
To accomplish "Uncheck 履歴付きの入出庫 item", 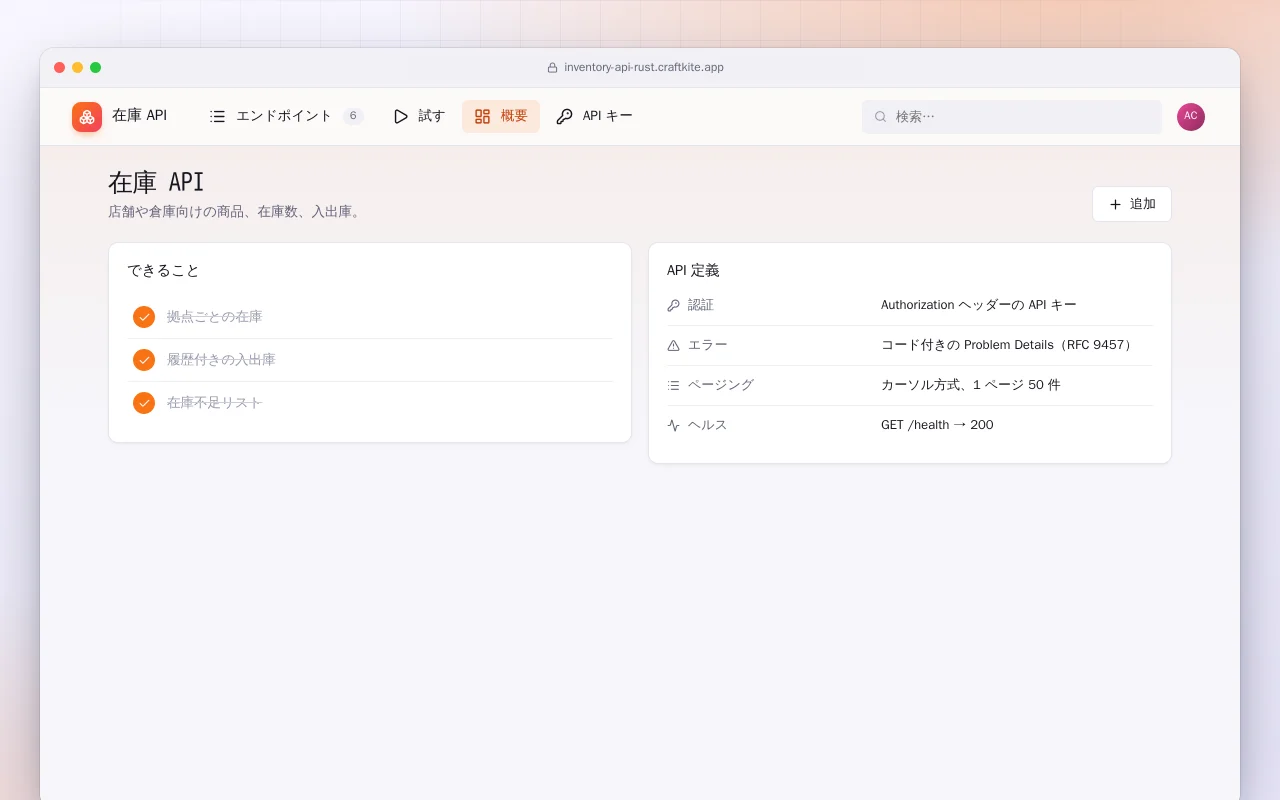I will 144,360.
